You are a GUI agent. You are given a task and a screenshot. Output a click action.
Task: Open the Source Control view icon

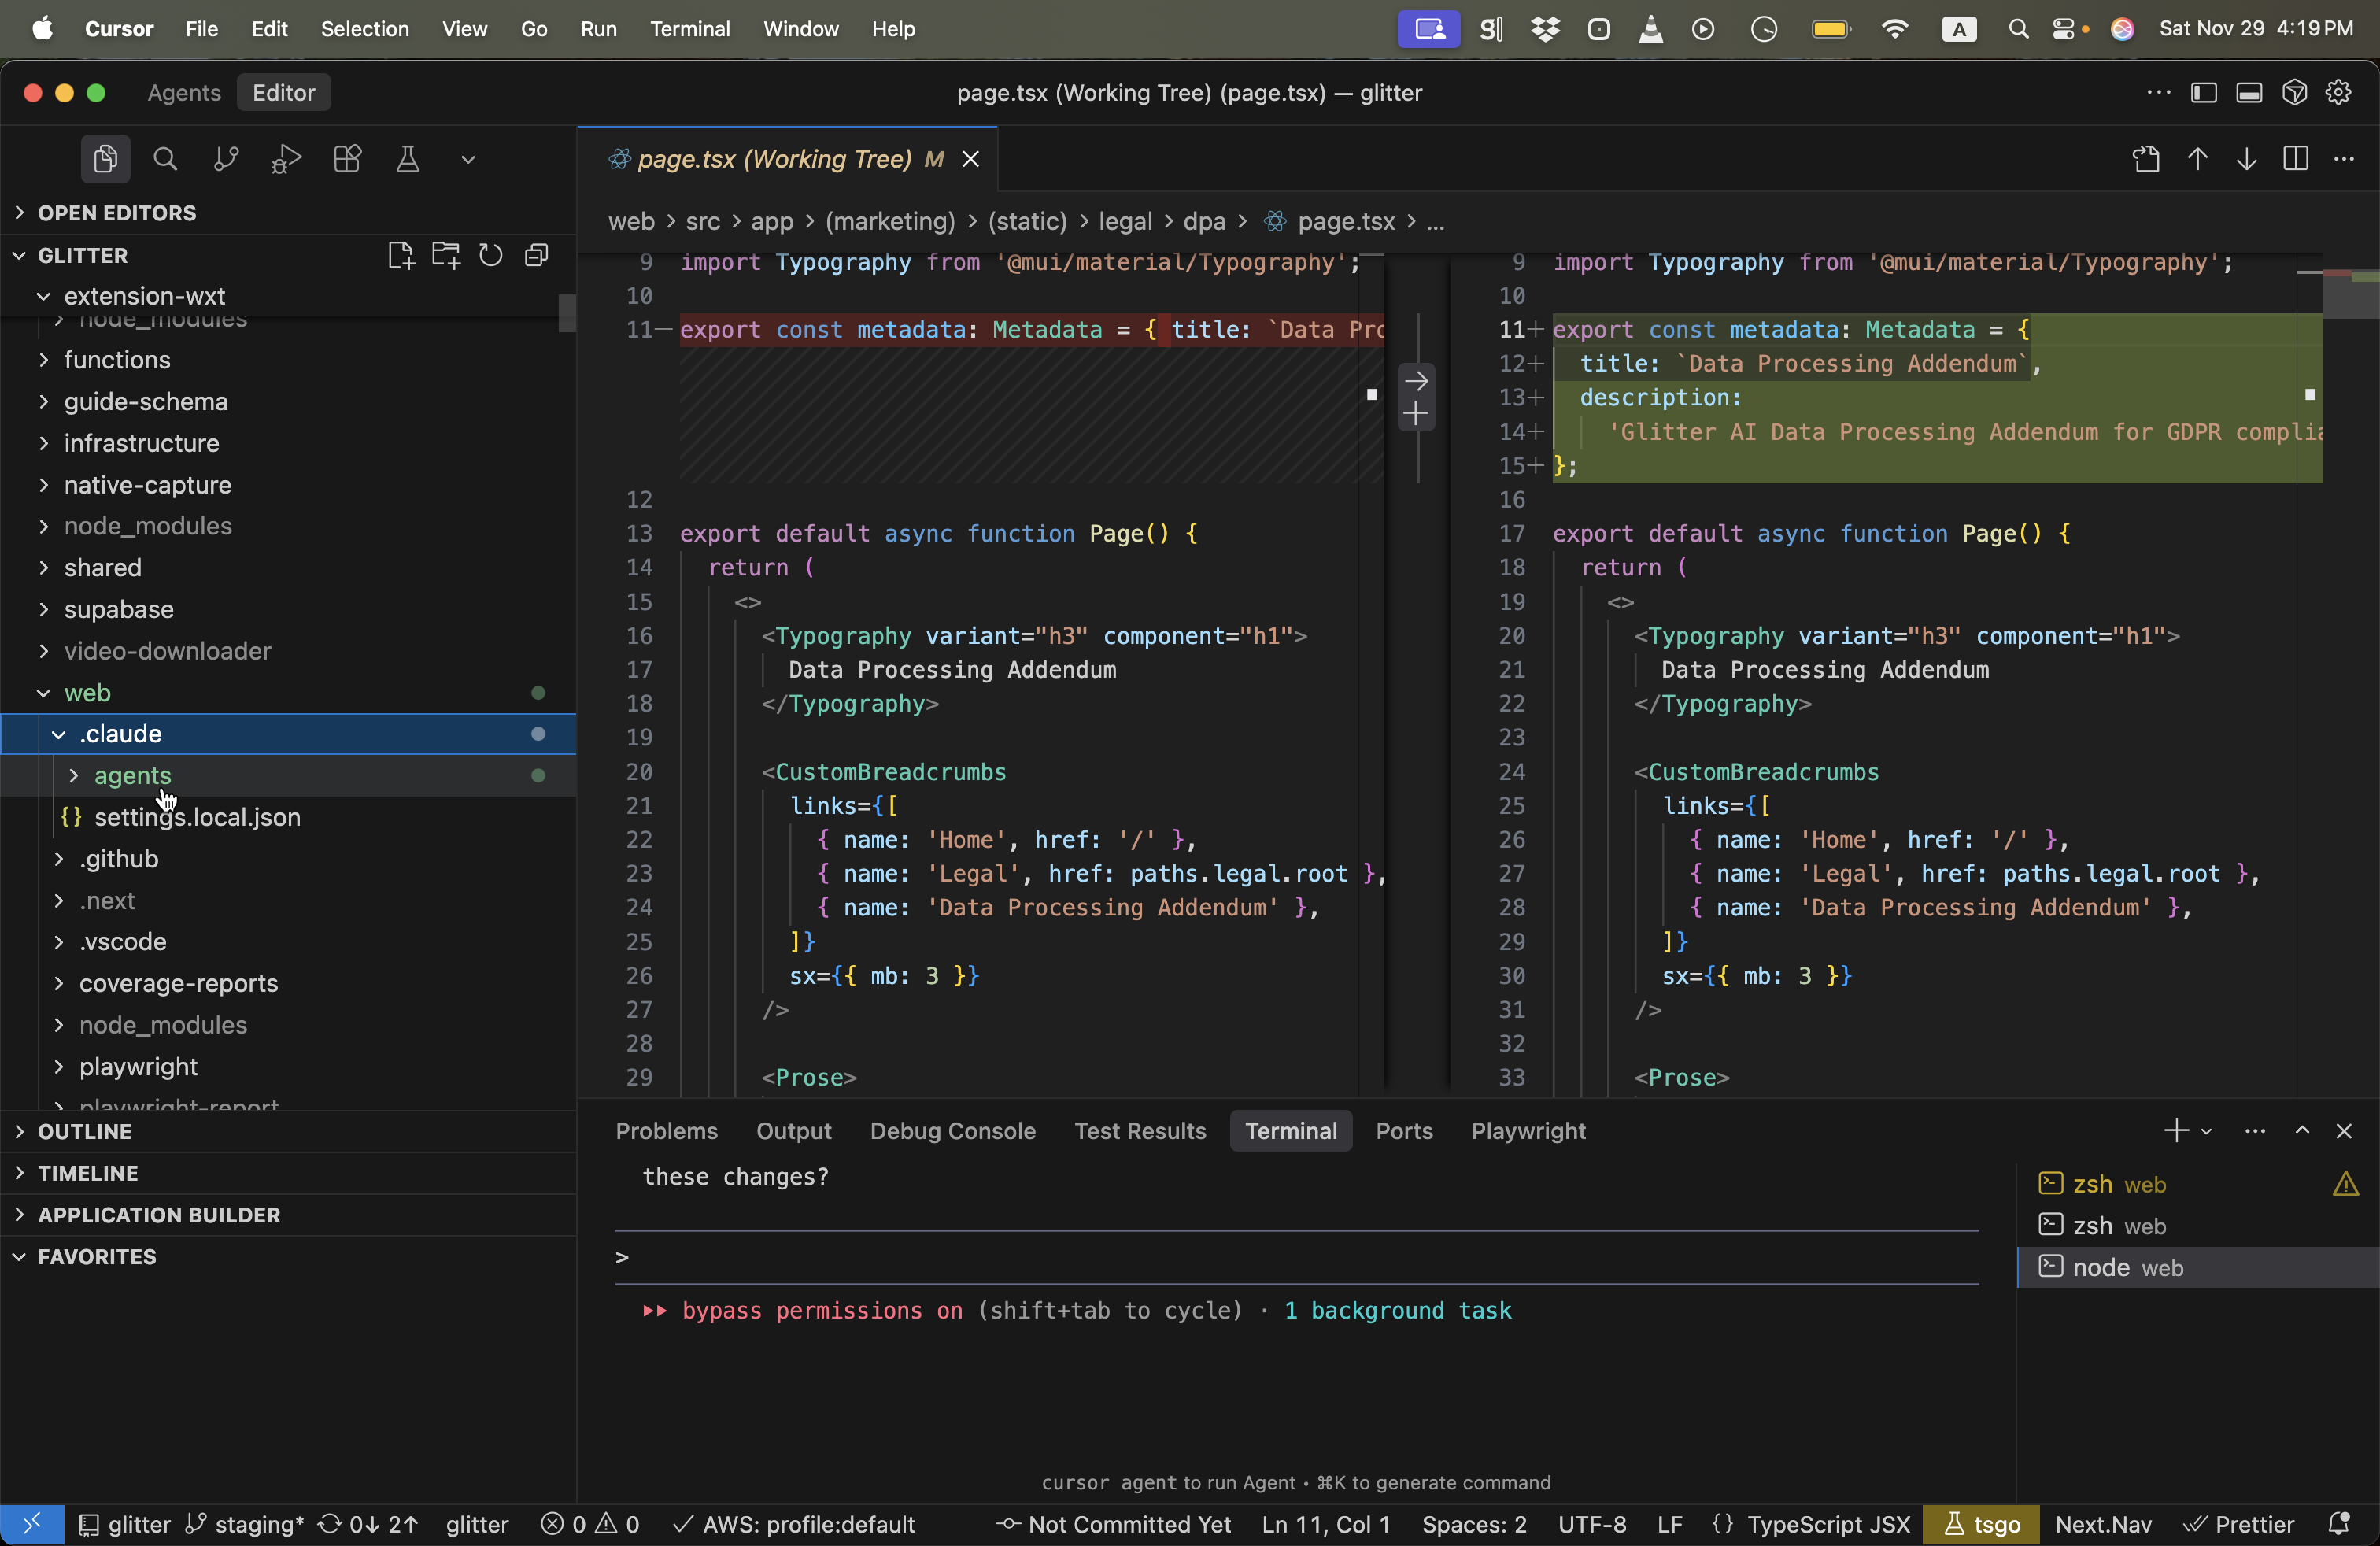point(226,159)
